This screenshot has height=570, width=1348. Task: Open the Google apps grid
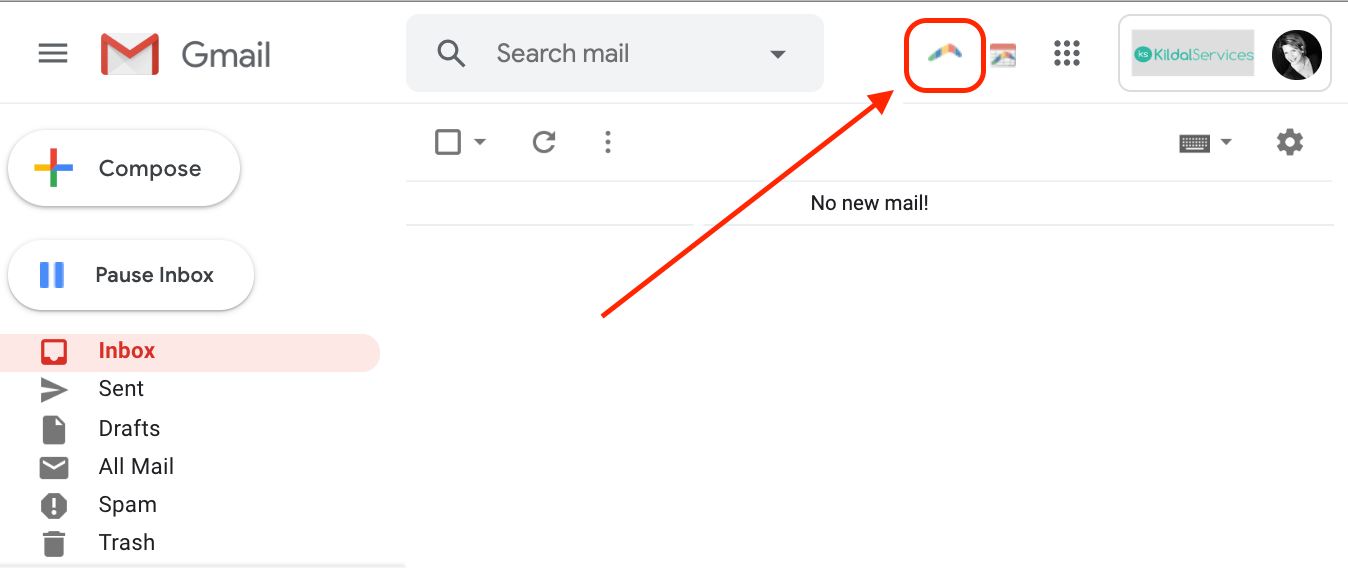[x=1067, y=53]
